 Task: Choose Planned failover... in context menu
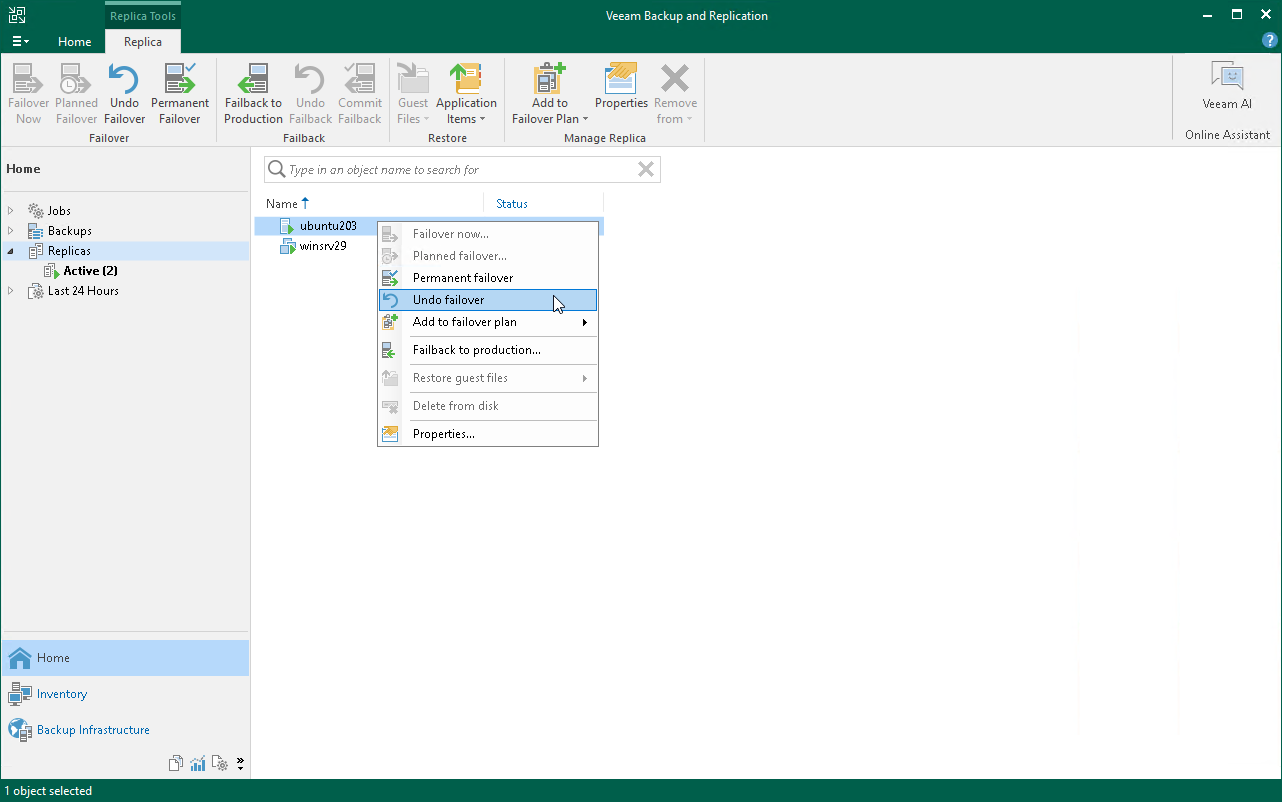pyautogui.click(x=488, y=256)
